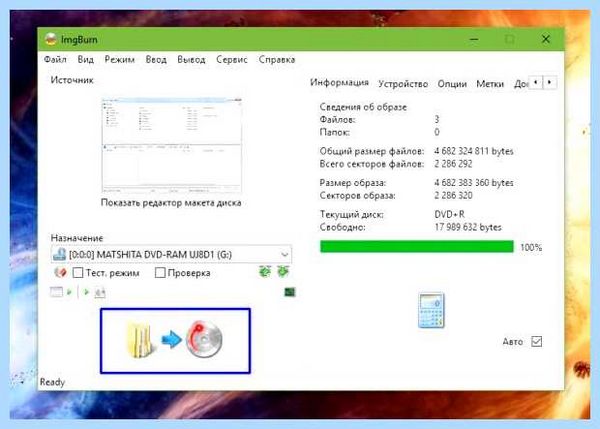This screenshot has width=600, height=429.
Task: Click the ImgBurn app icon in title bar
Action: coord(51,39)
